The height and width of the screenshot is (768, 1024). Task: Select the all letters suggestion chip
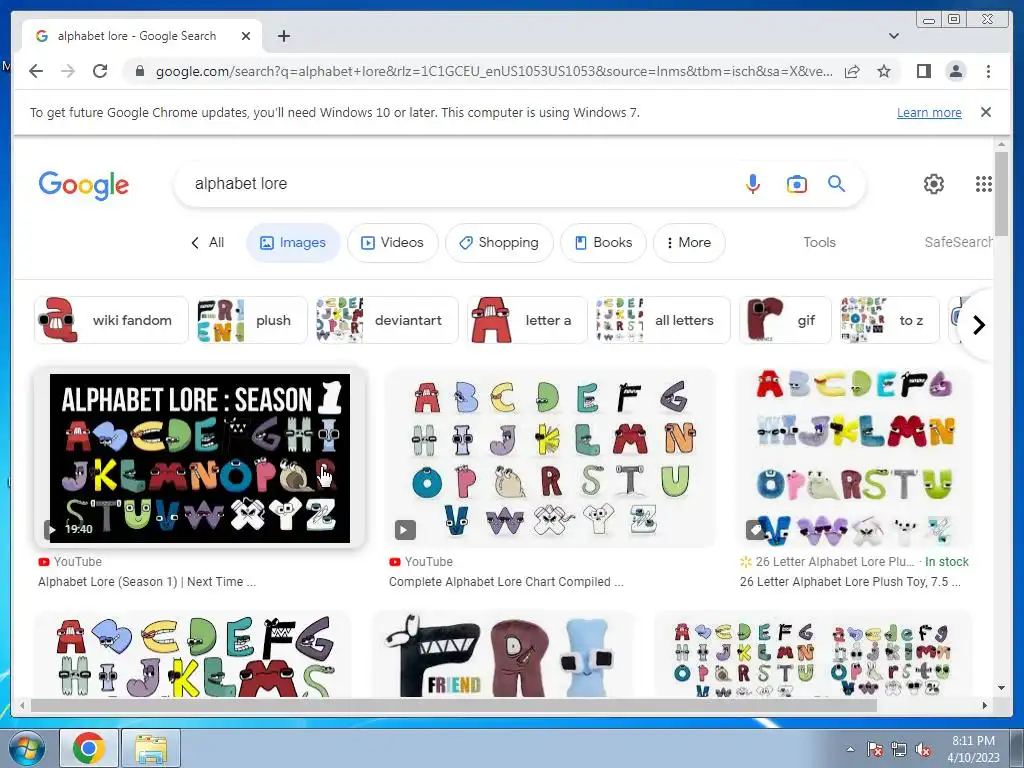click(x=663, y=320)
